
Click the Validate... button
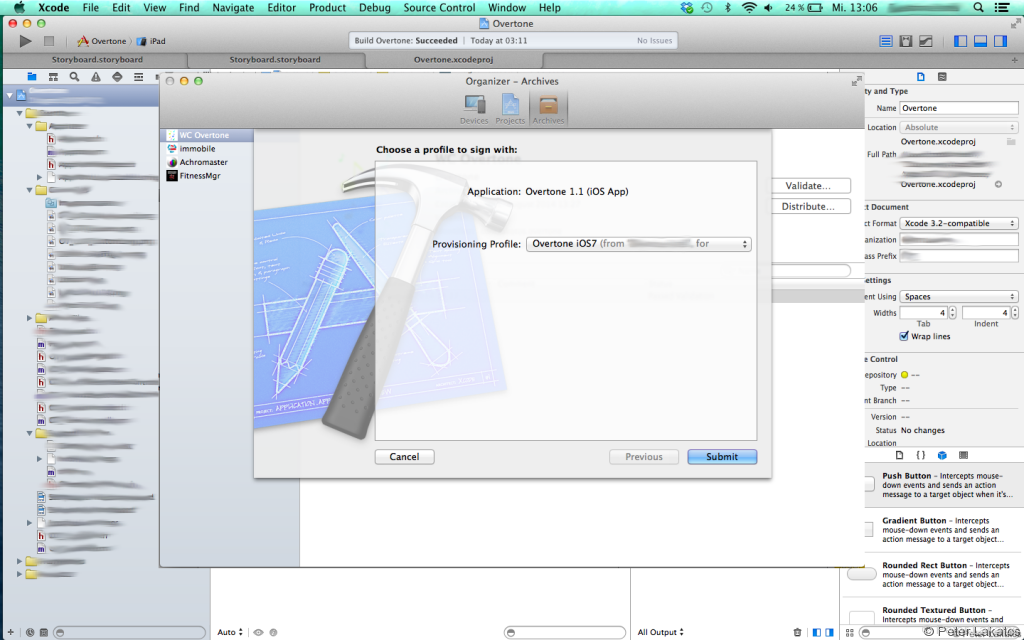(808, 185)
